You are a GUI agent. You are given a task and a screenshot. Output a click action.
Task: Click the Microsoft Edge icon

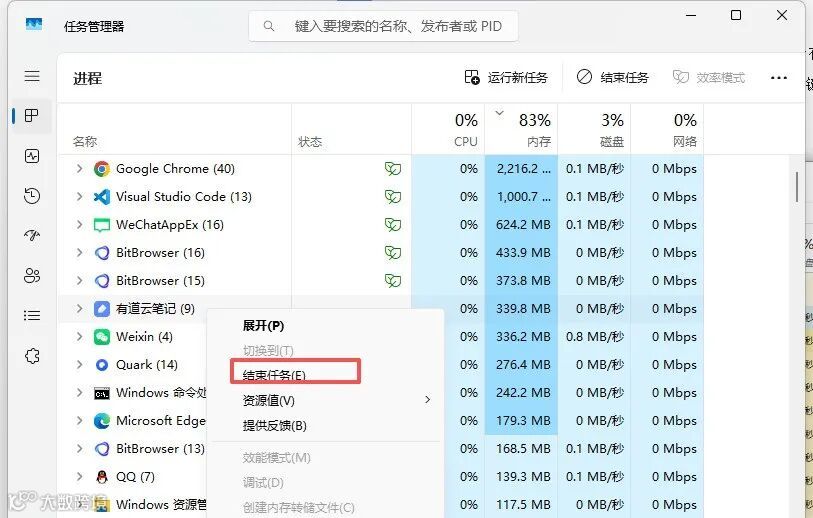tap(102, 421)
